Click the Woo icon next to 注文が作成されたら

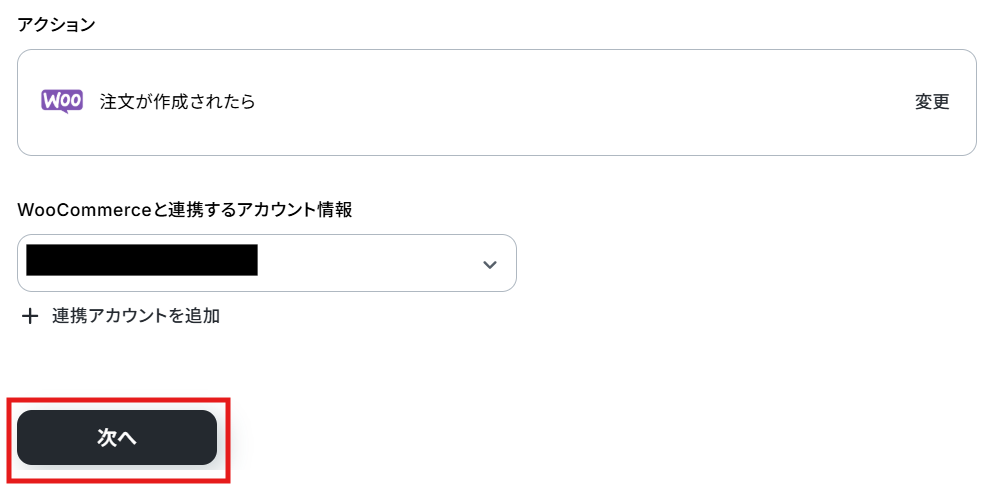click(x=62, y=101)
